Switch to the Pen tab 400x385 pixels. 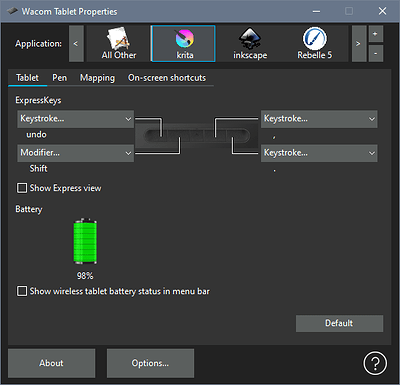tap(59, 78)
